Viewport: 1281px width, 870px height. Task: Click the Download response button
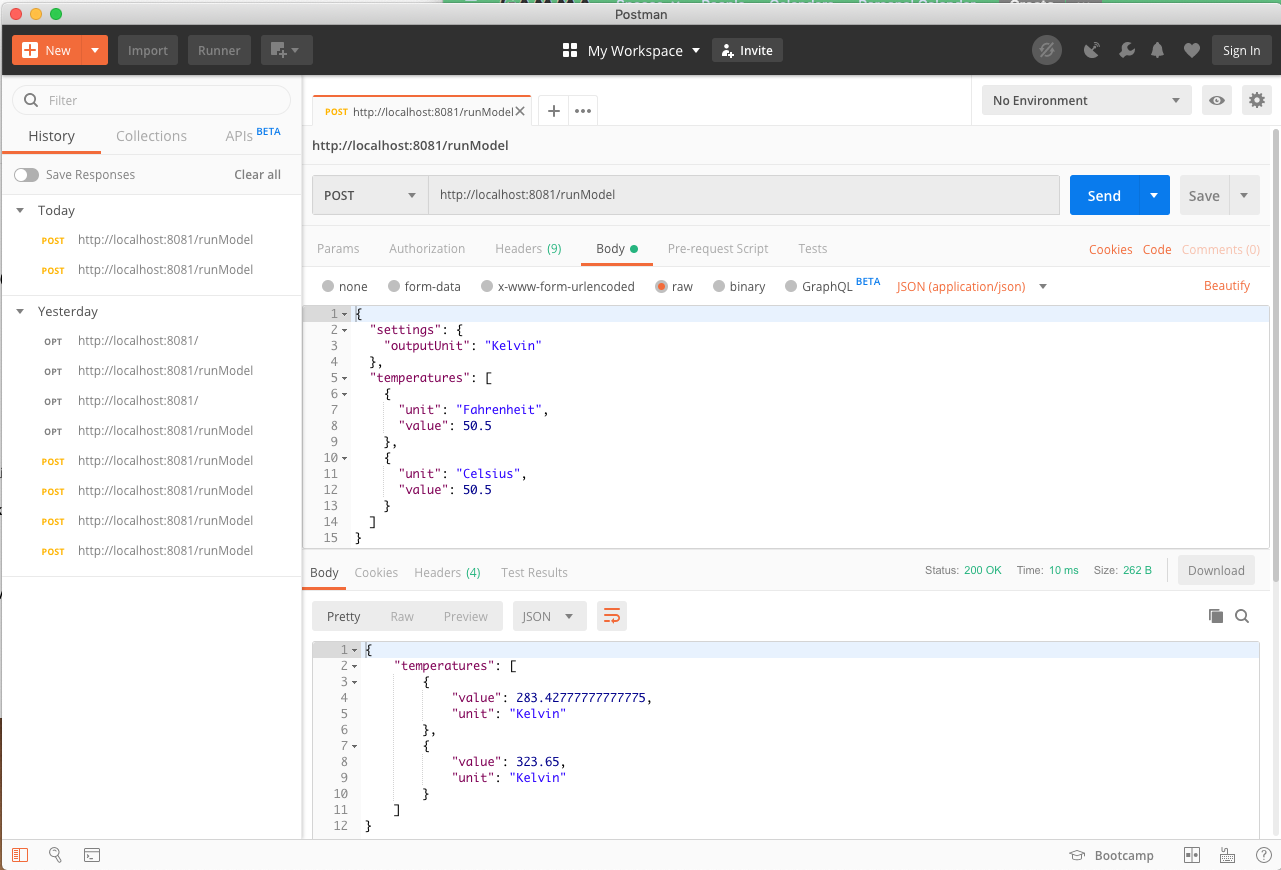pyautogui.click(x=1216, y=571)
